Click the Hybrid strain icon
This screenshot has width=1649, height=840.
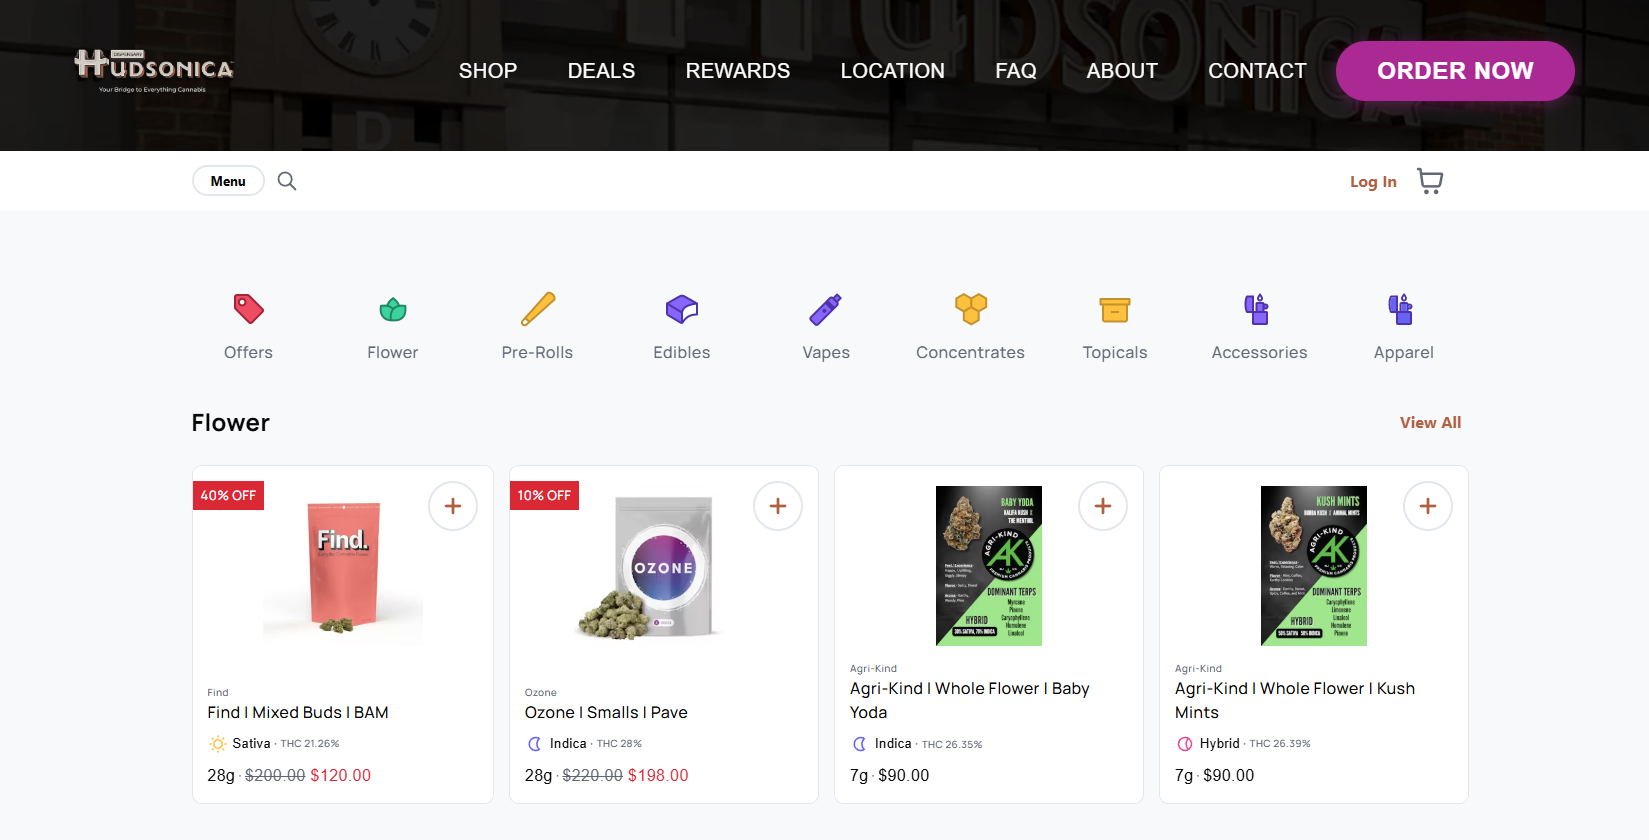pos(1185,744)
